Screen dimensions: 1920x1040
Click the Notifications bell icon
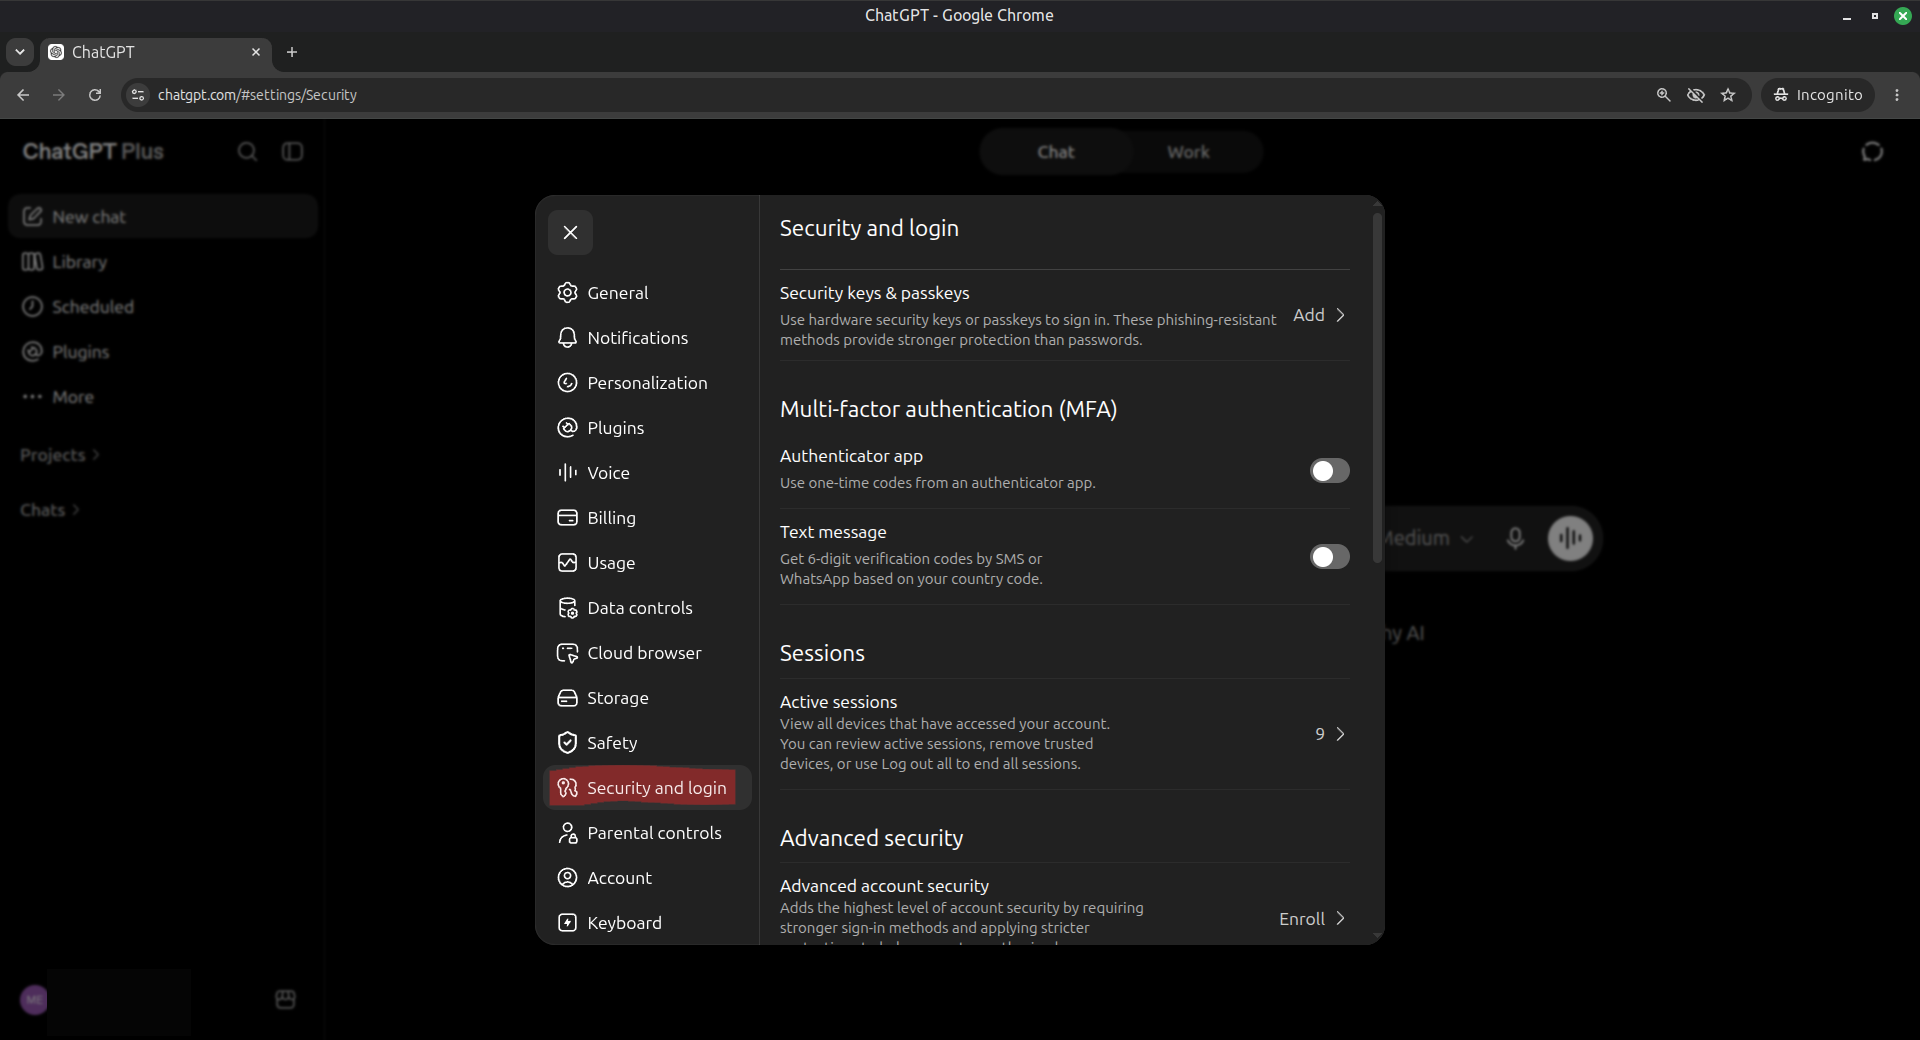[567, 338]
